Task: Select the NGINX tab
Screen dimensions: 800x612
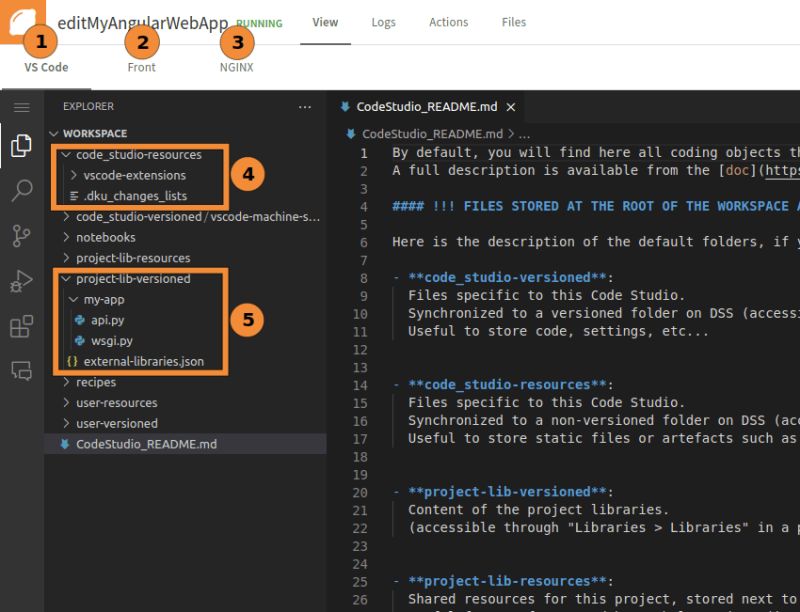Action: coord(236,67)
